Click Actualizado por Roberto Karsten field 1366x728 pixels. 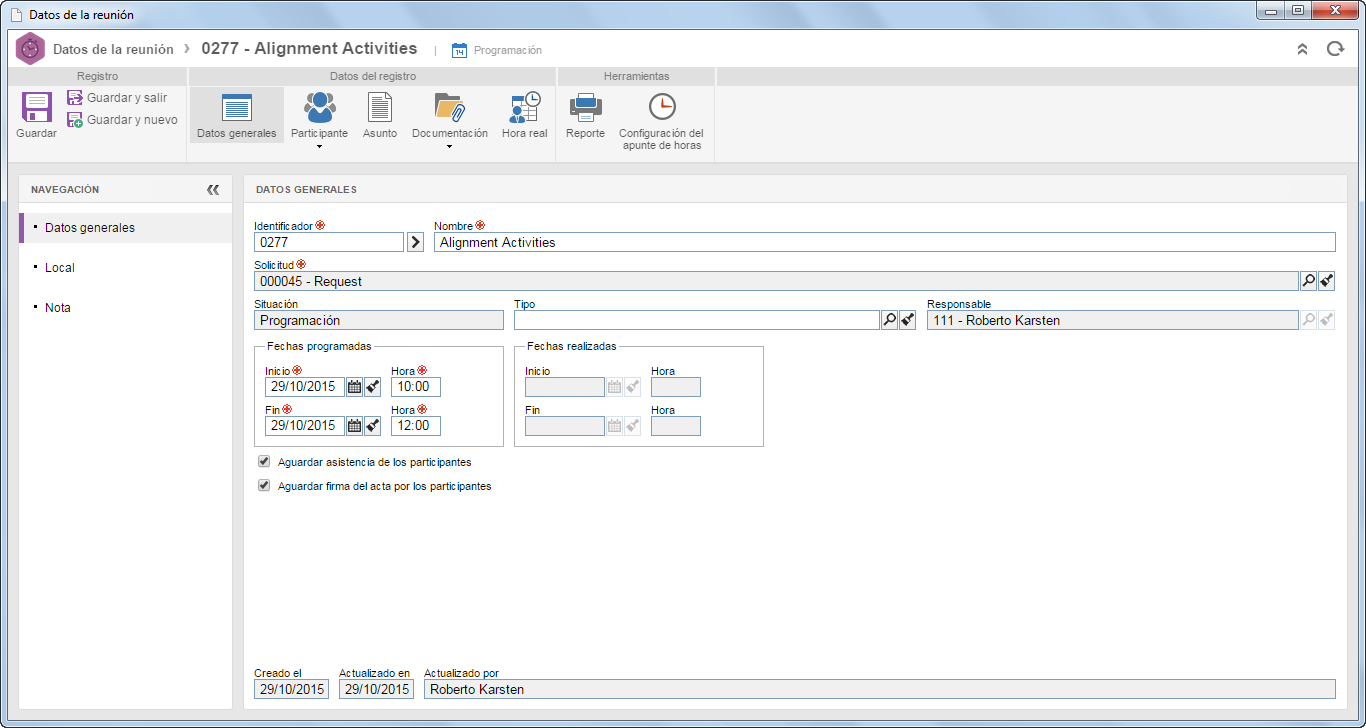click(880, 689)
